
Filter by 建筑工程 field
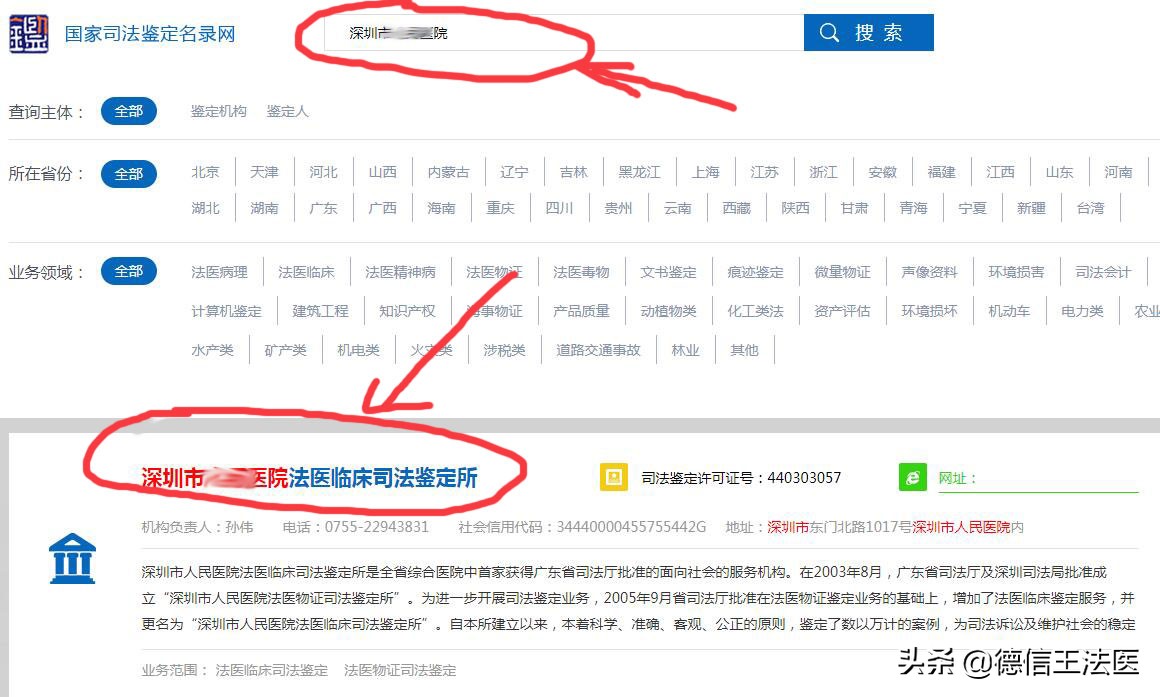pos(320,312)
